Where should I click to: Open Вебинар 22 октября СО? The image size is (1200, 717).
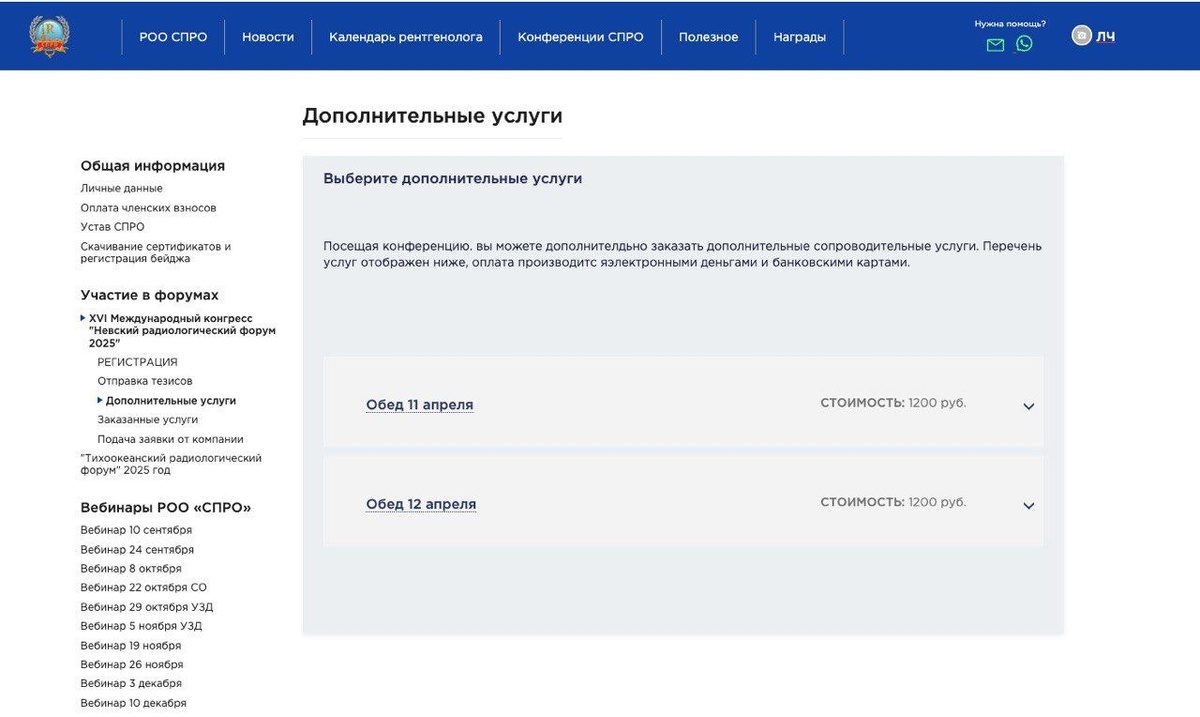tap(143, 588)
